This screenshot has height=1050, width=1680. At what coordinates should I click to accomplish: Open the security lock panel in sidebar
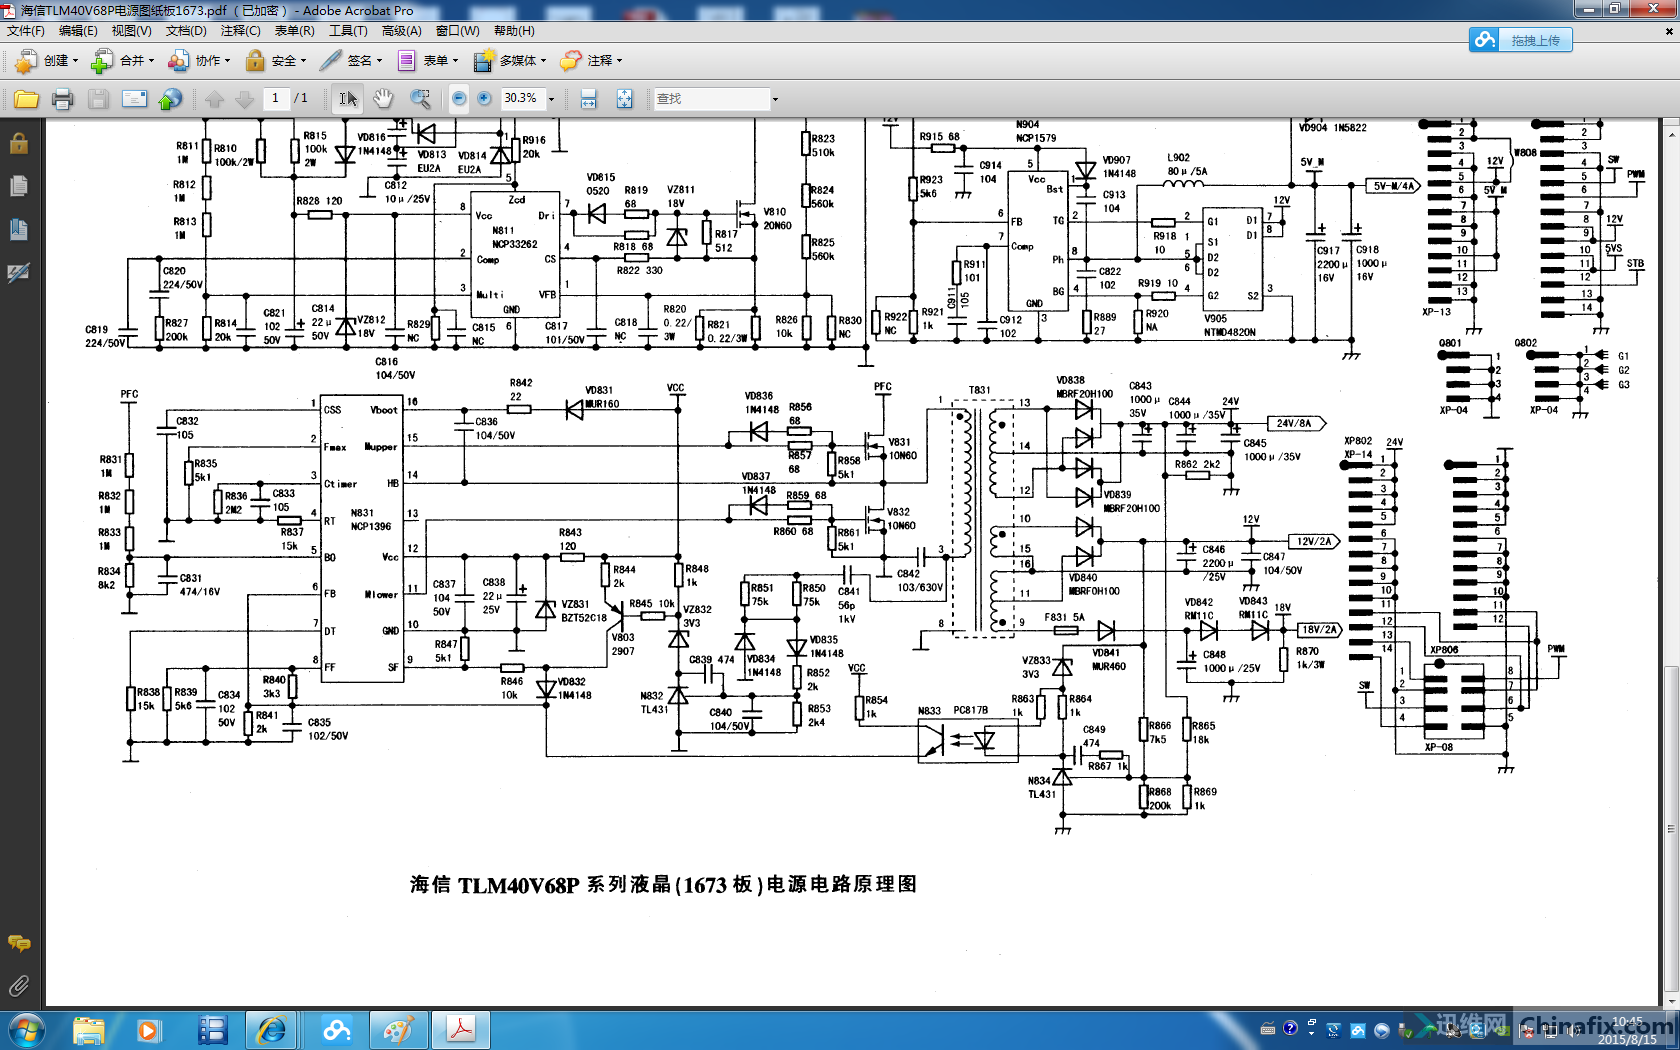pyautogui.click(x=18, y=144)
